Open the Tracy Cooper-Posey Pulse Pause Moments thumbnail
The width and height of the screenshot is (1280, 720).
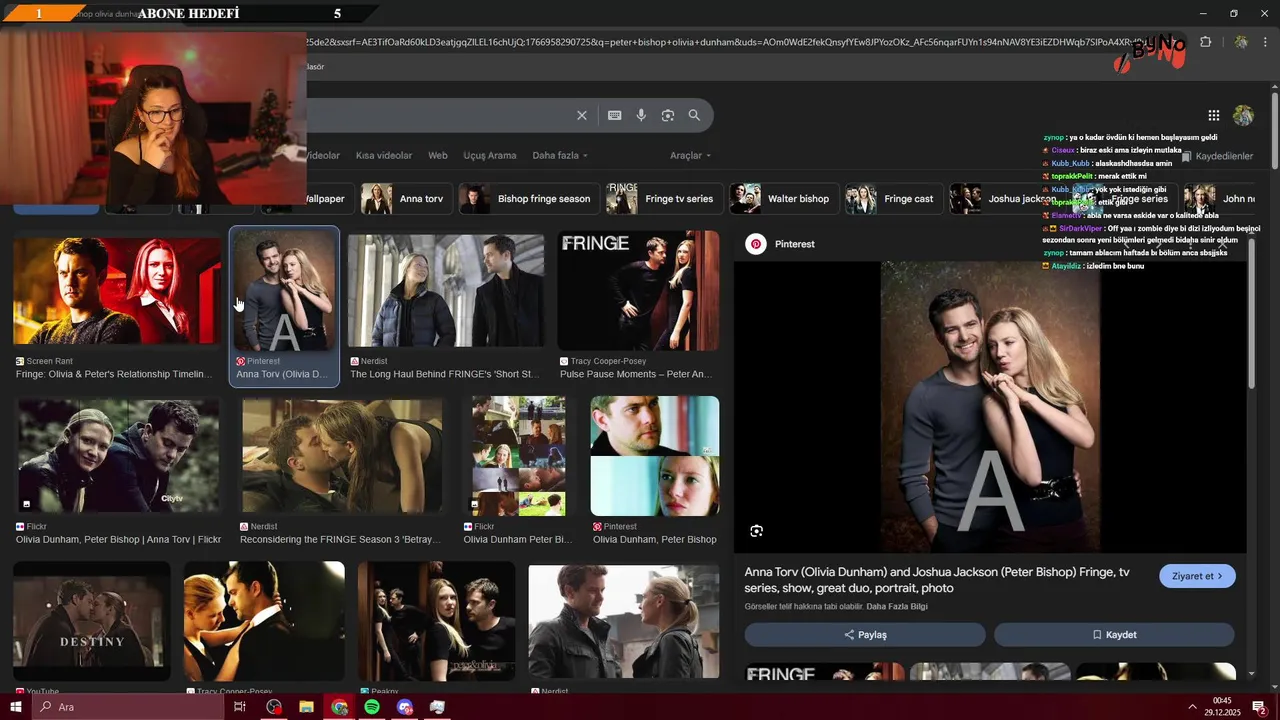tap(638, 291)
